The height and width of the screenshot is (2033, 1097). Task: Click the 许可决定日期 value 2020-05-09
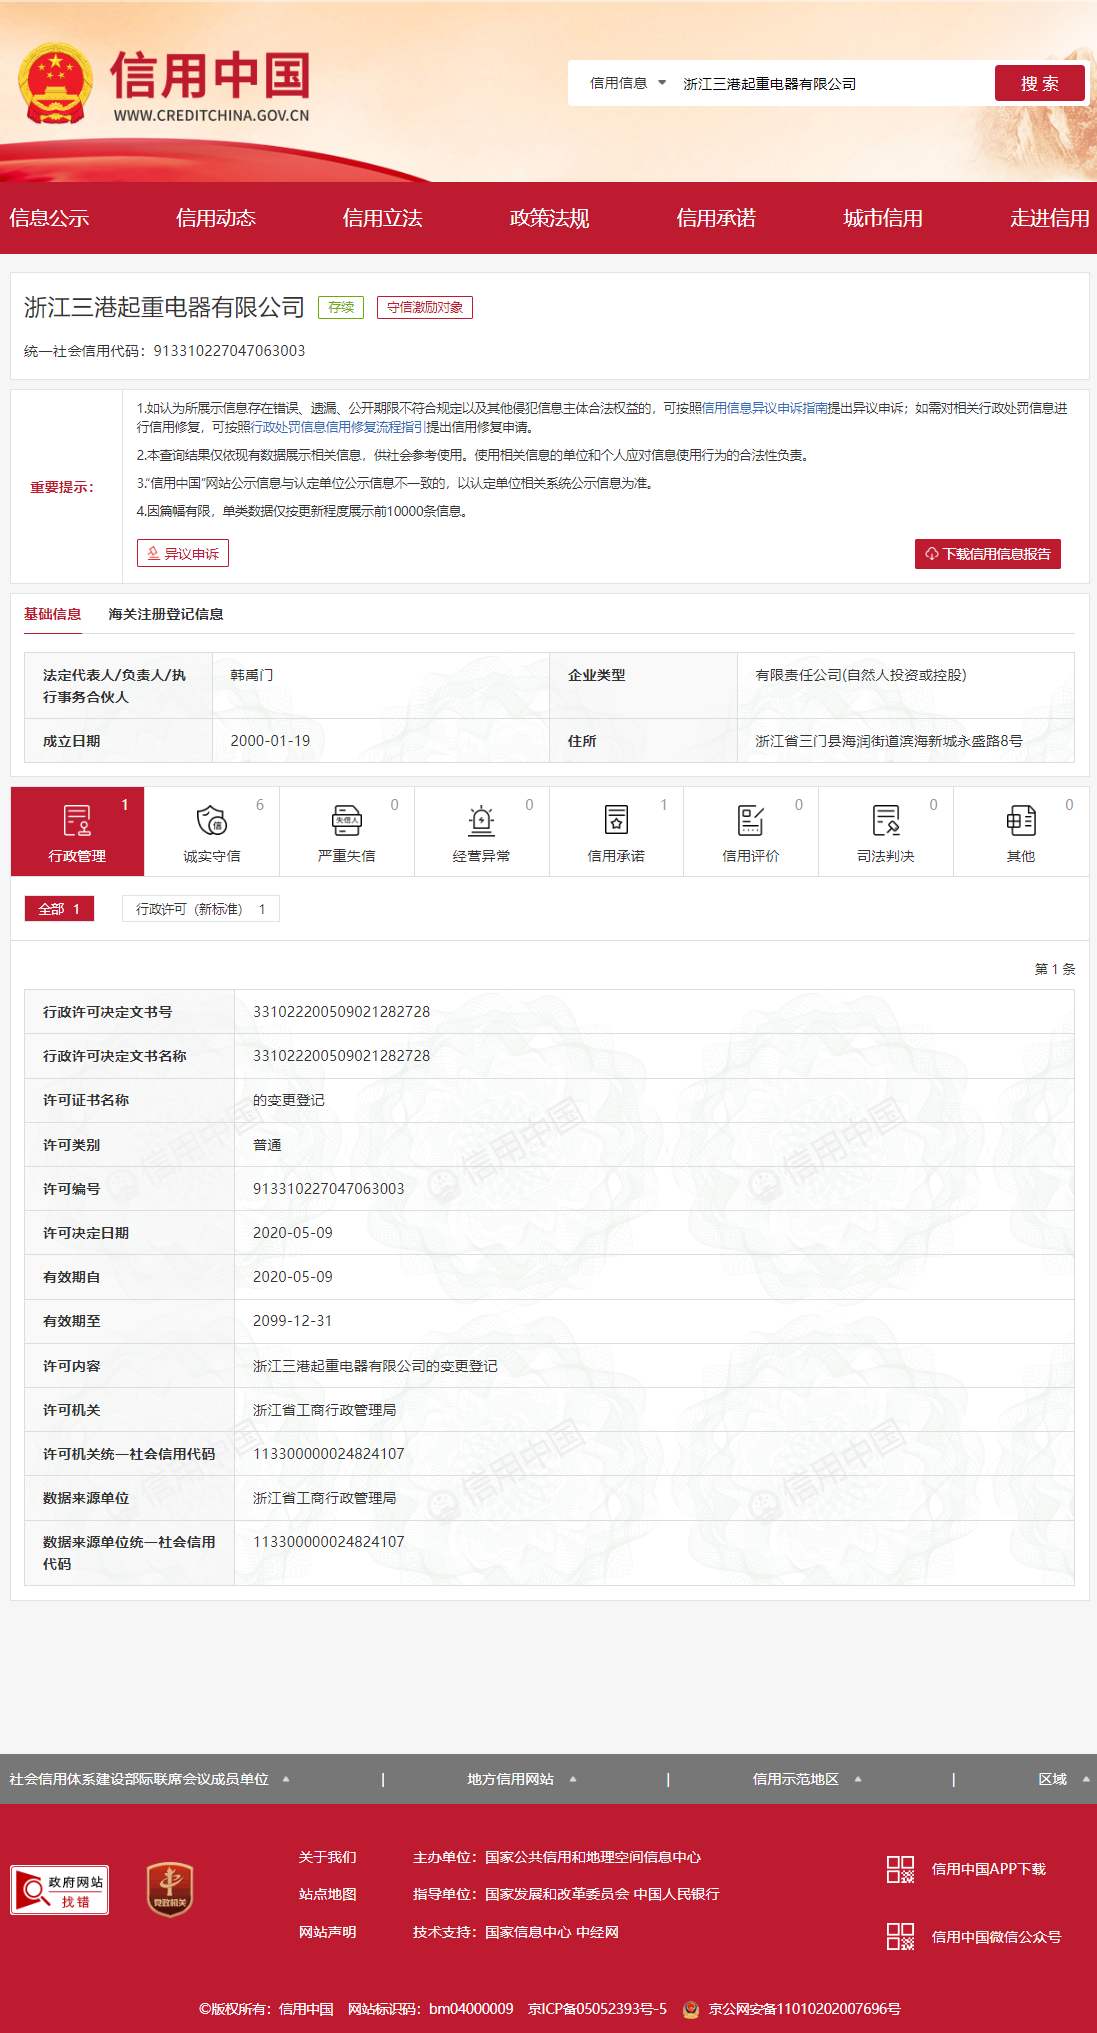tap(293, 1233)
